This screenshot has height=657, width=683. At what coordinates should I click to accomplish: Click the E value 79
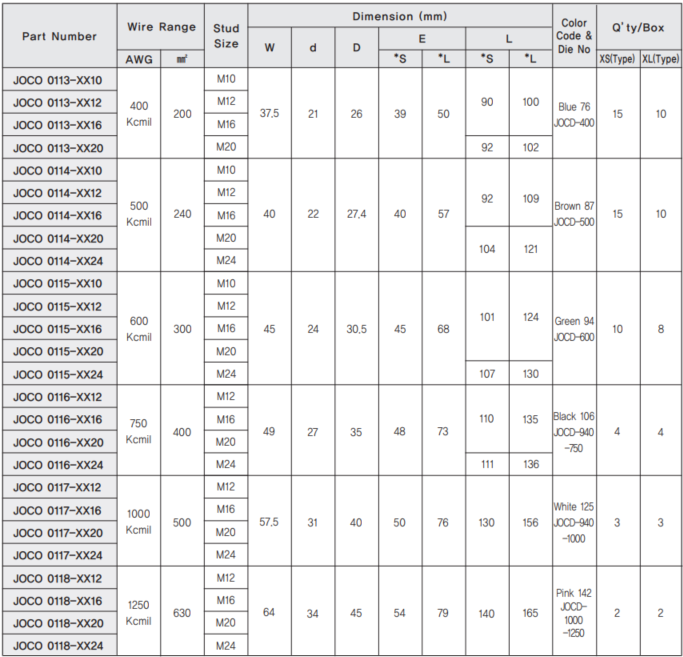(x=443, y=613)
